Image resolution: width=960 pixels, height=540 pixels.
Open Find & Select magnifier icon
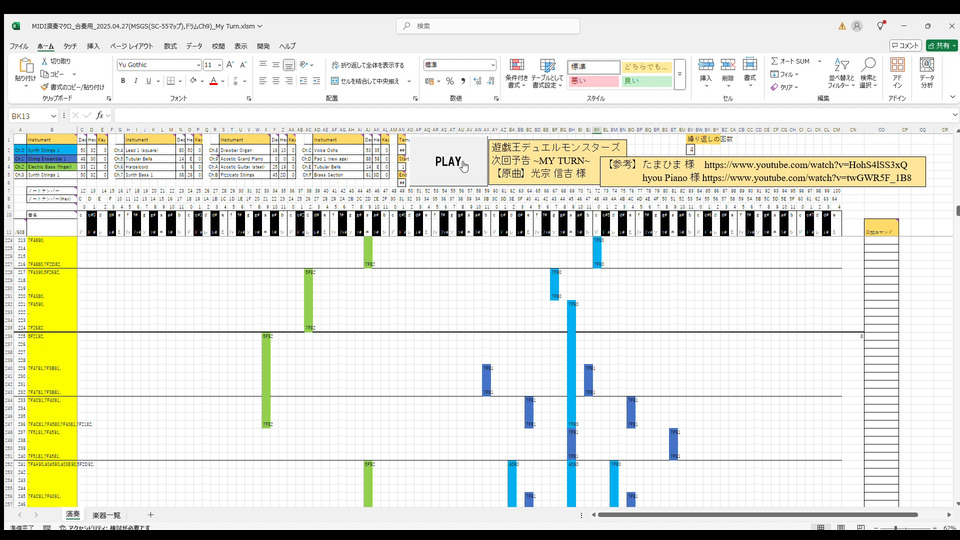[868, 64]
